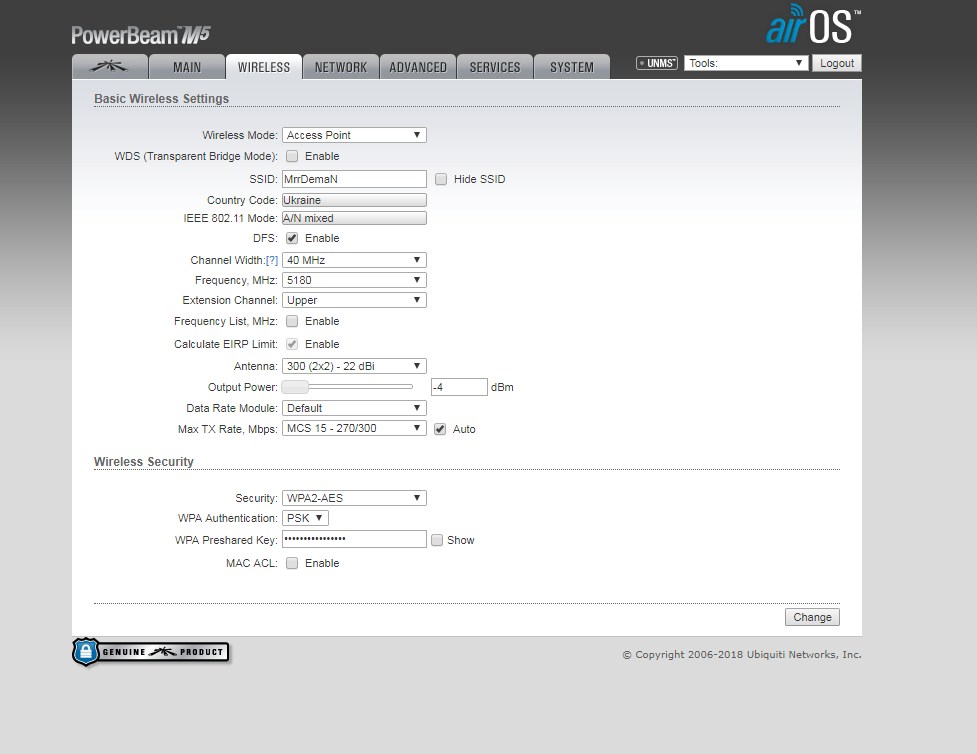Check Show preshared key checkbox
This screenshot has width=977, height=754.
pyautogui.click(x=437, y=540)
